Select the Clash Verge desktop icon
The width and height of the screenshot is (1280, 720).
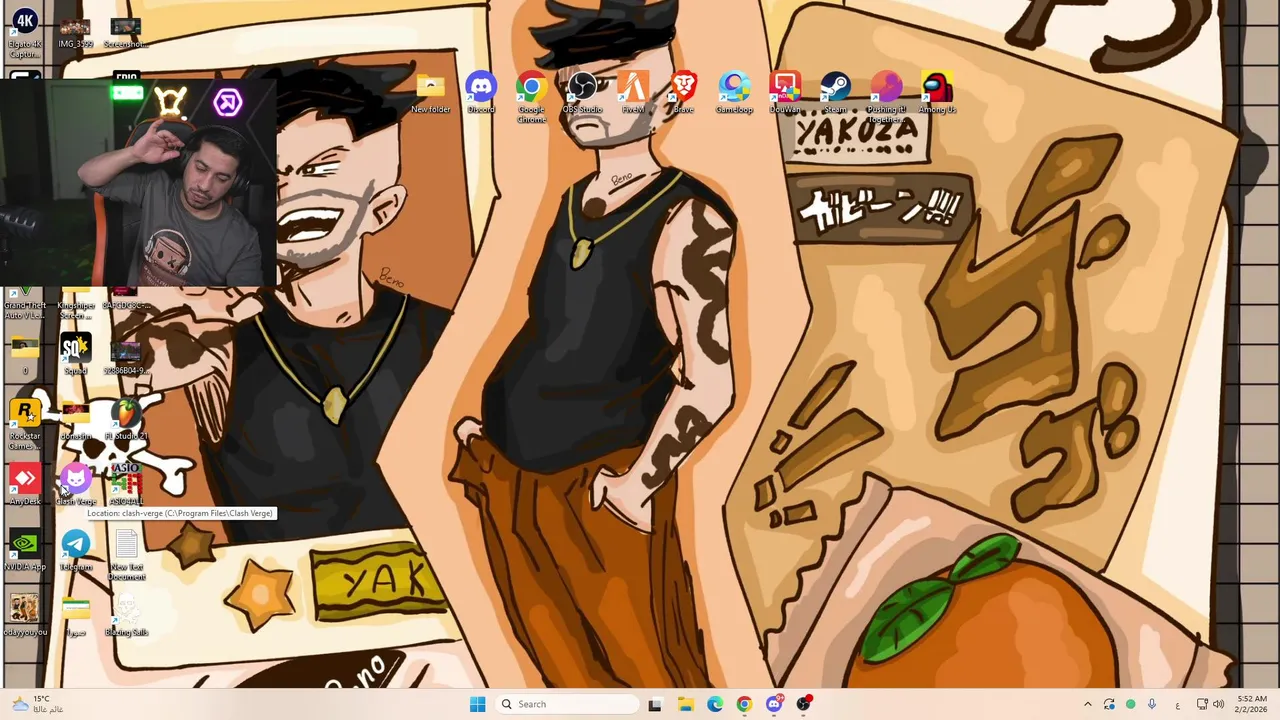[x=76, y=484]
